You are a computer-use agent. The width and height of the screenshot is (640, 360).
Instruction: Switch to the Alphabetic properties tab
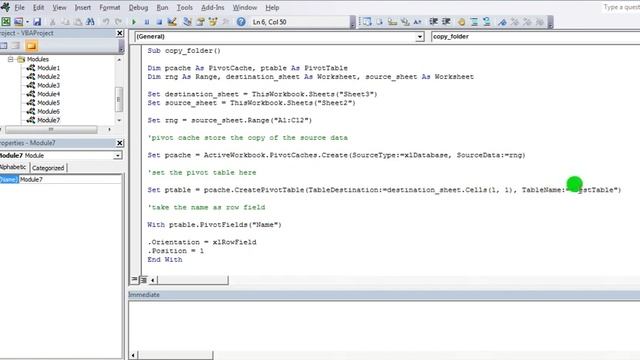(x=13, y=167)
